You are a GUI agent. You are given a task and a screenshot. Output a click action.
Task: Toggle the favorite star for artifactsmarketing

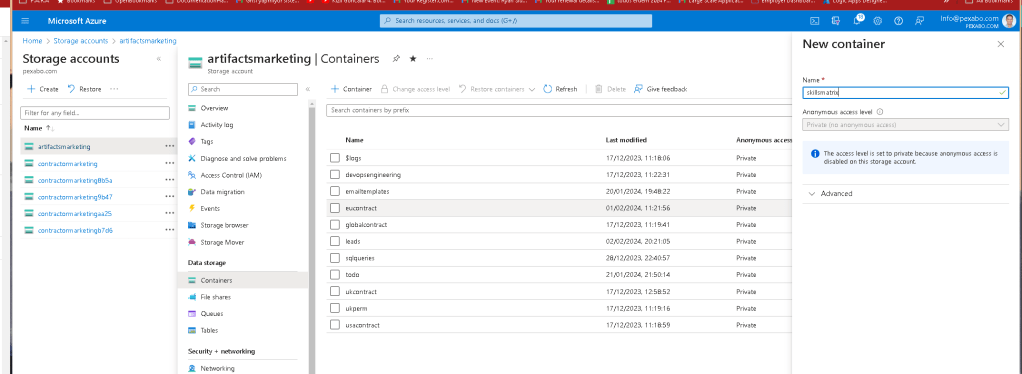(x=413, y=59)
